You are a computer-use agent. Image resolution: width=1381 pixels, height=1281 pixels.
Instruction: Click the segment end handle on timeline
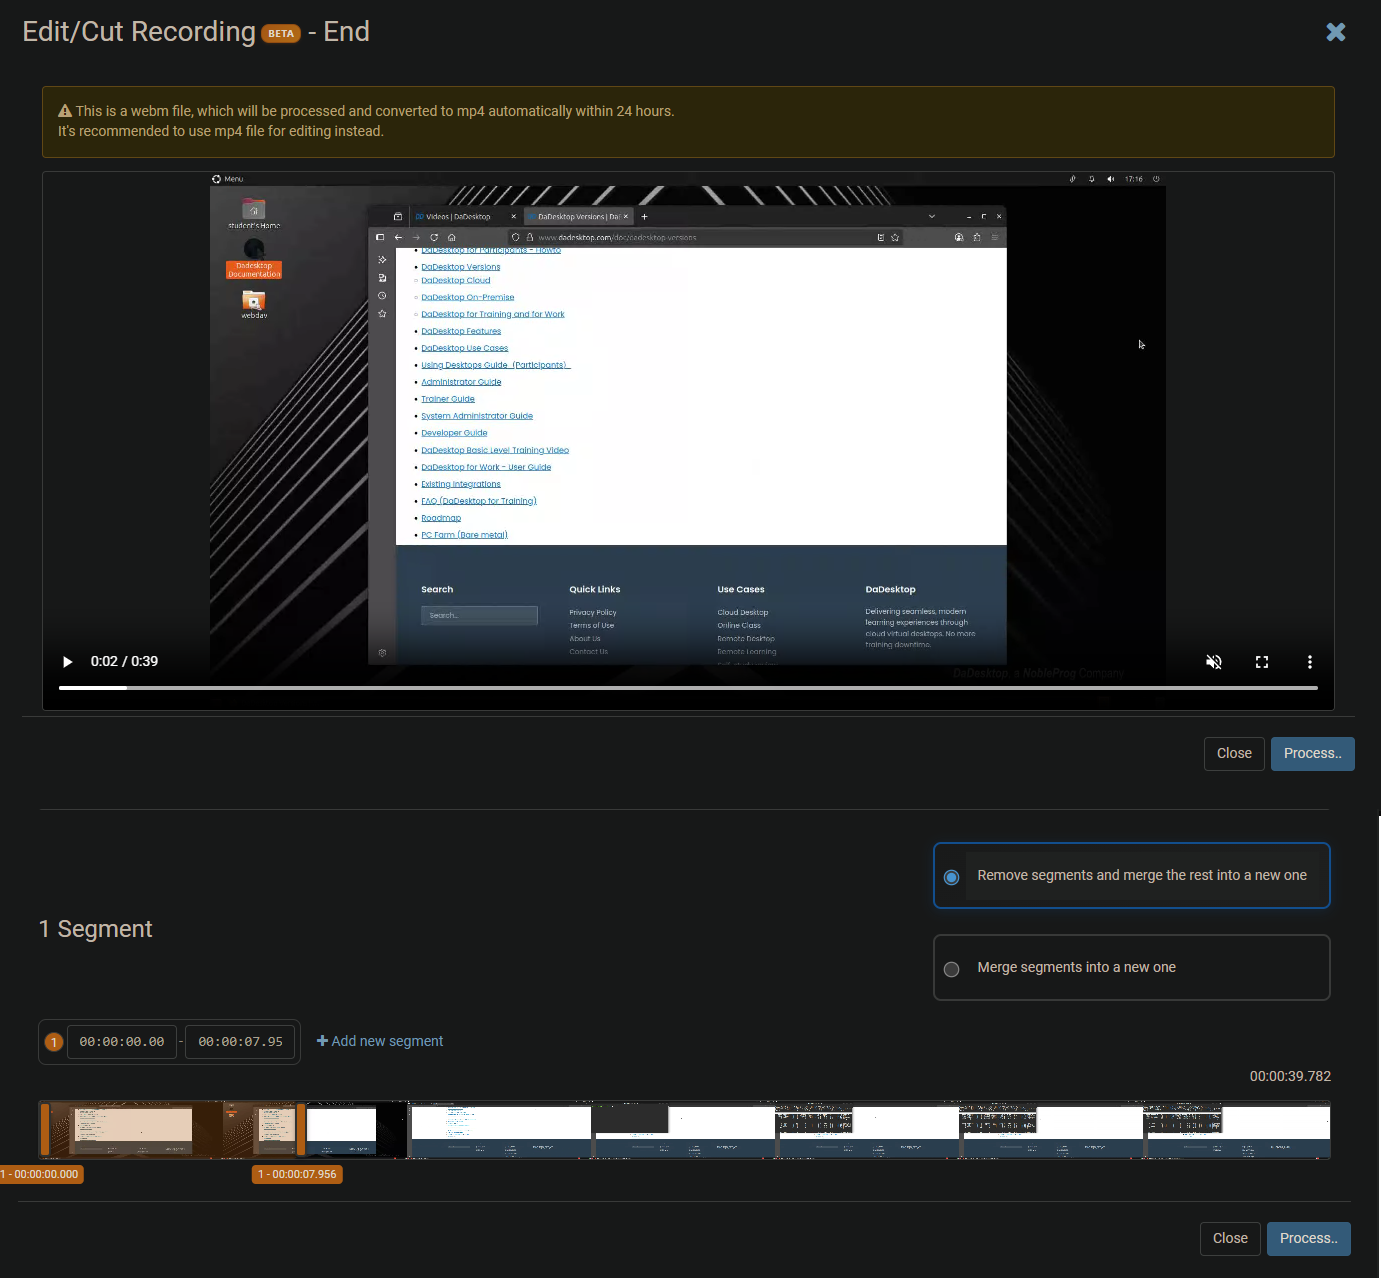click(301, 1130)
